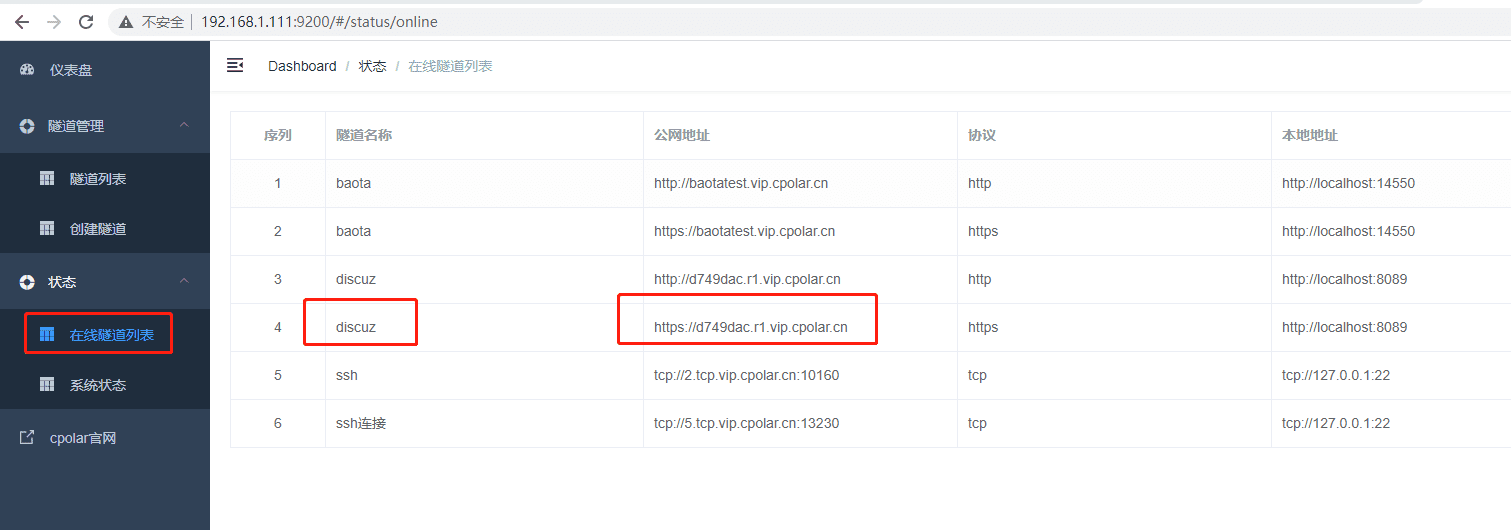This screenshot has width=1511, height=530.
Task: Click the system status (系统状态) grid icon
Action: click(x=47, y=385)
